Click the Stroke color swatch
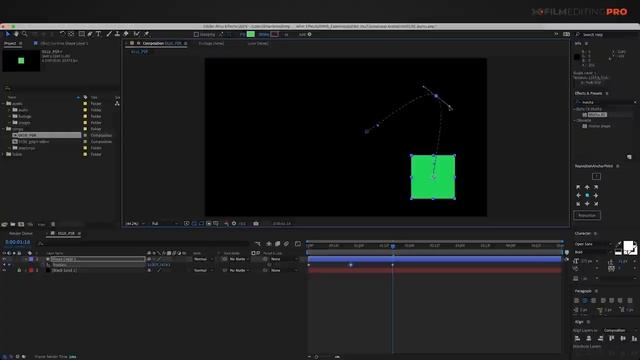640x360 pixels. 275,35
